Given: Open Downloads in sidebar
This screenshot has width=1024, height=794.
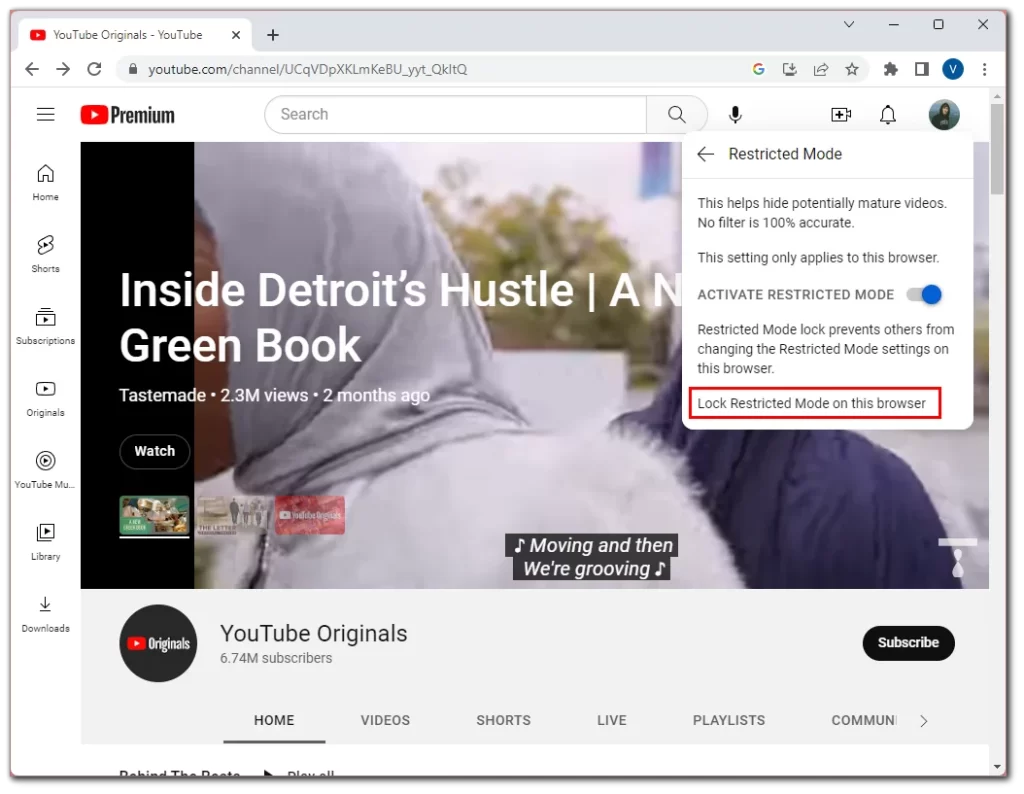Looking at the screenshot, I should [45, 614].
